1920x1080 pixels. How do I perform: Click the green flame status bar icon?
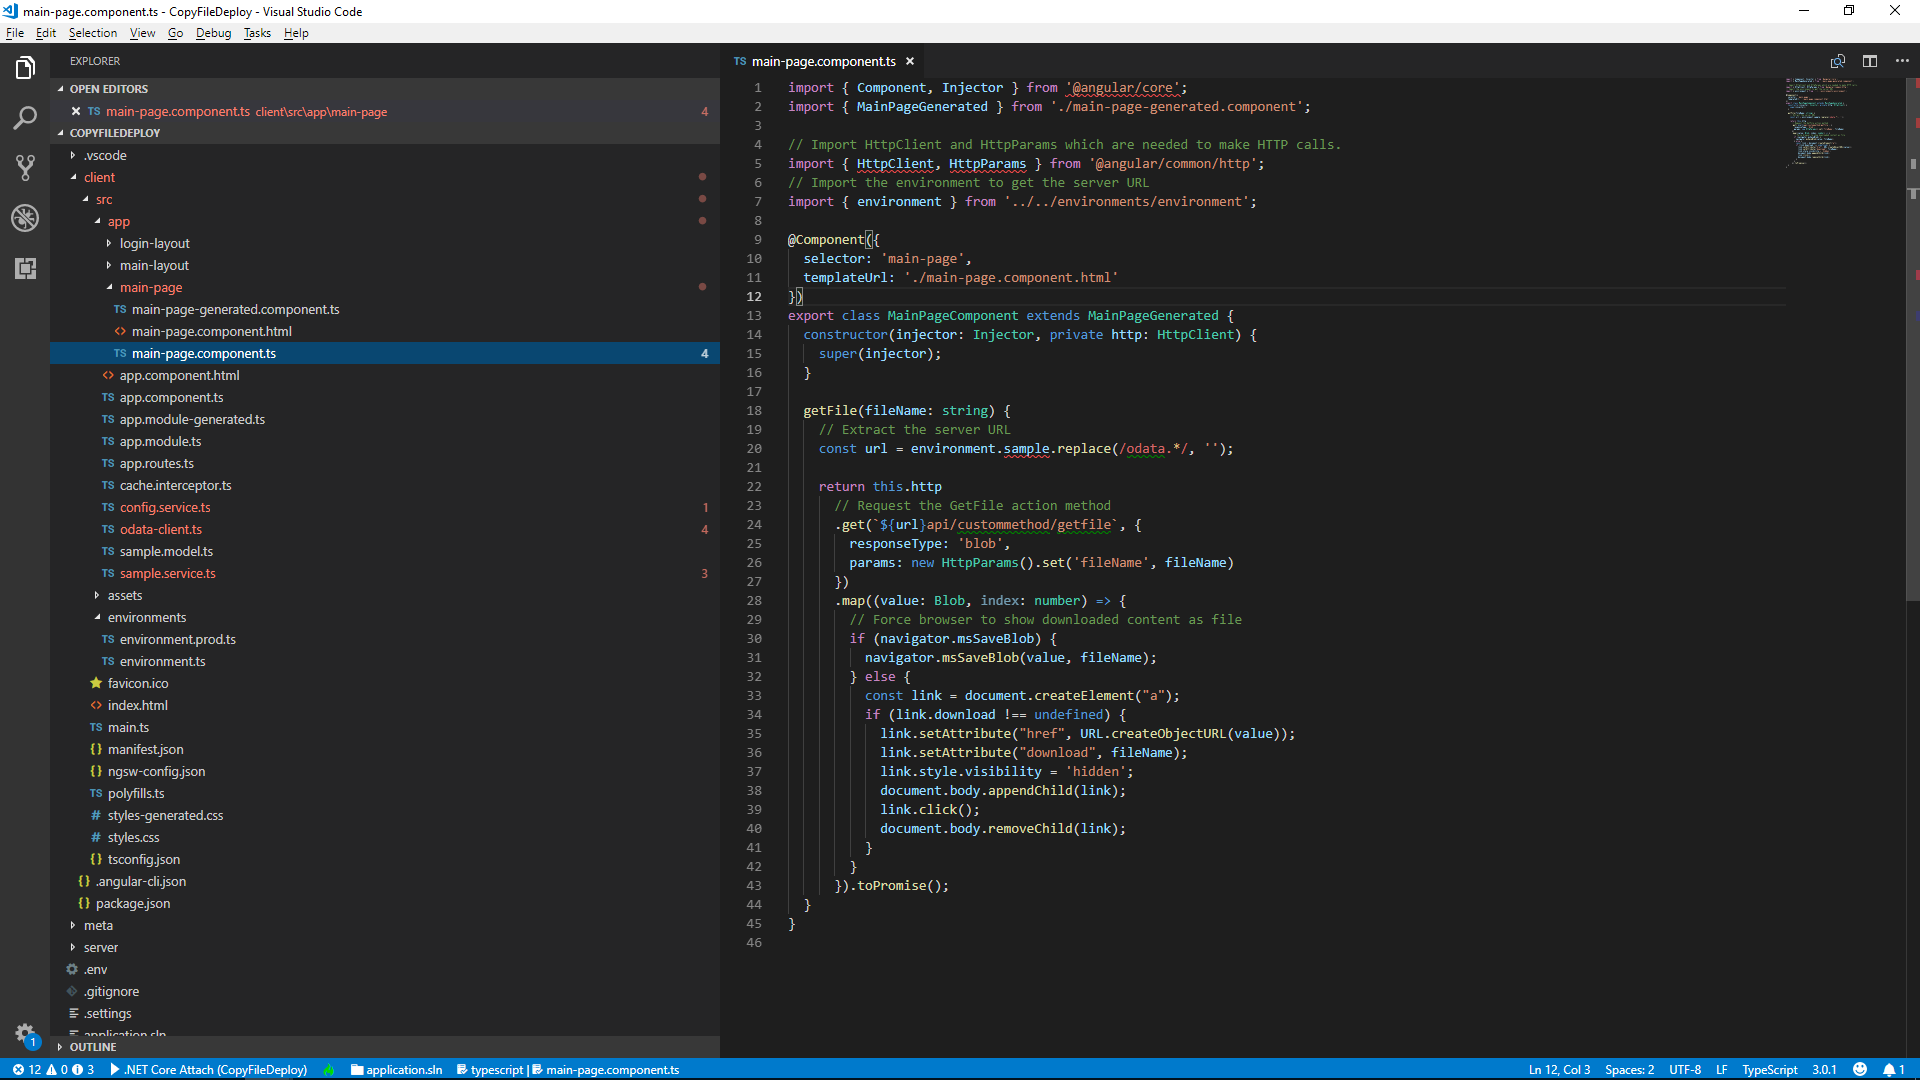(x=329, y=1069)
